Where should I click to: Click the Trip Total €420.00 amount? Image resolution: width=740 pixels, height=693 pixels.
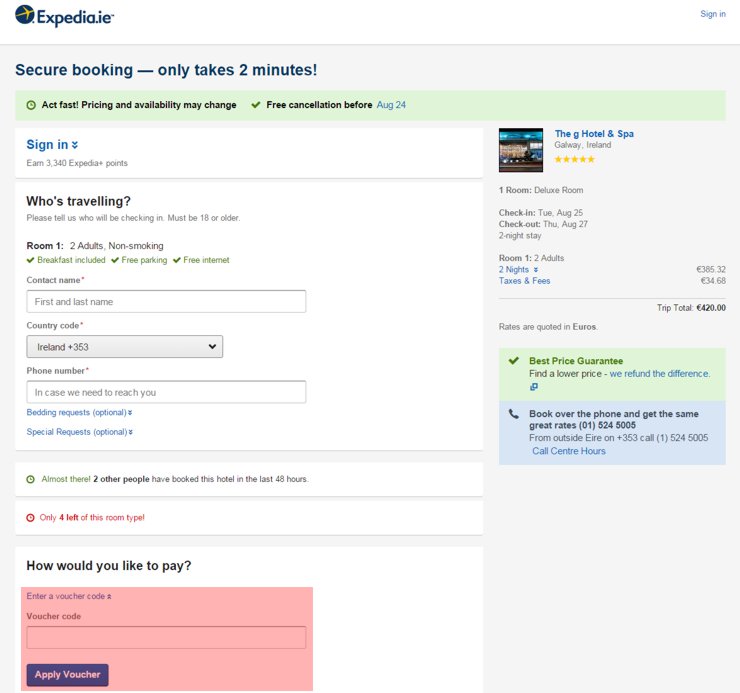pyautogui.click(x=711, y=308)
